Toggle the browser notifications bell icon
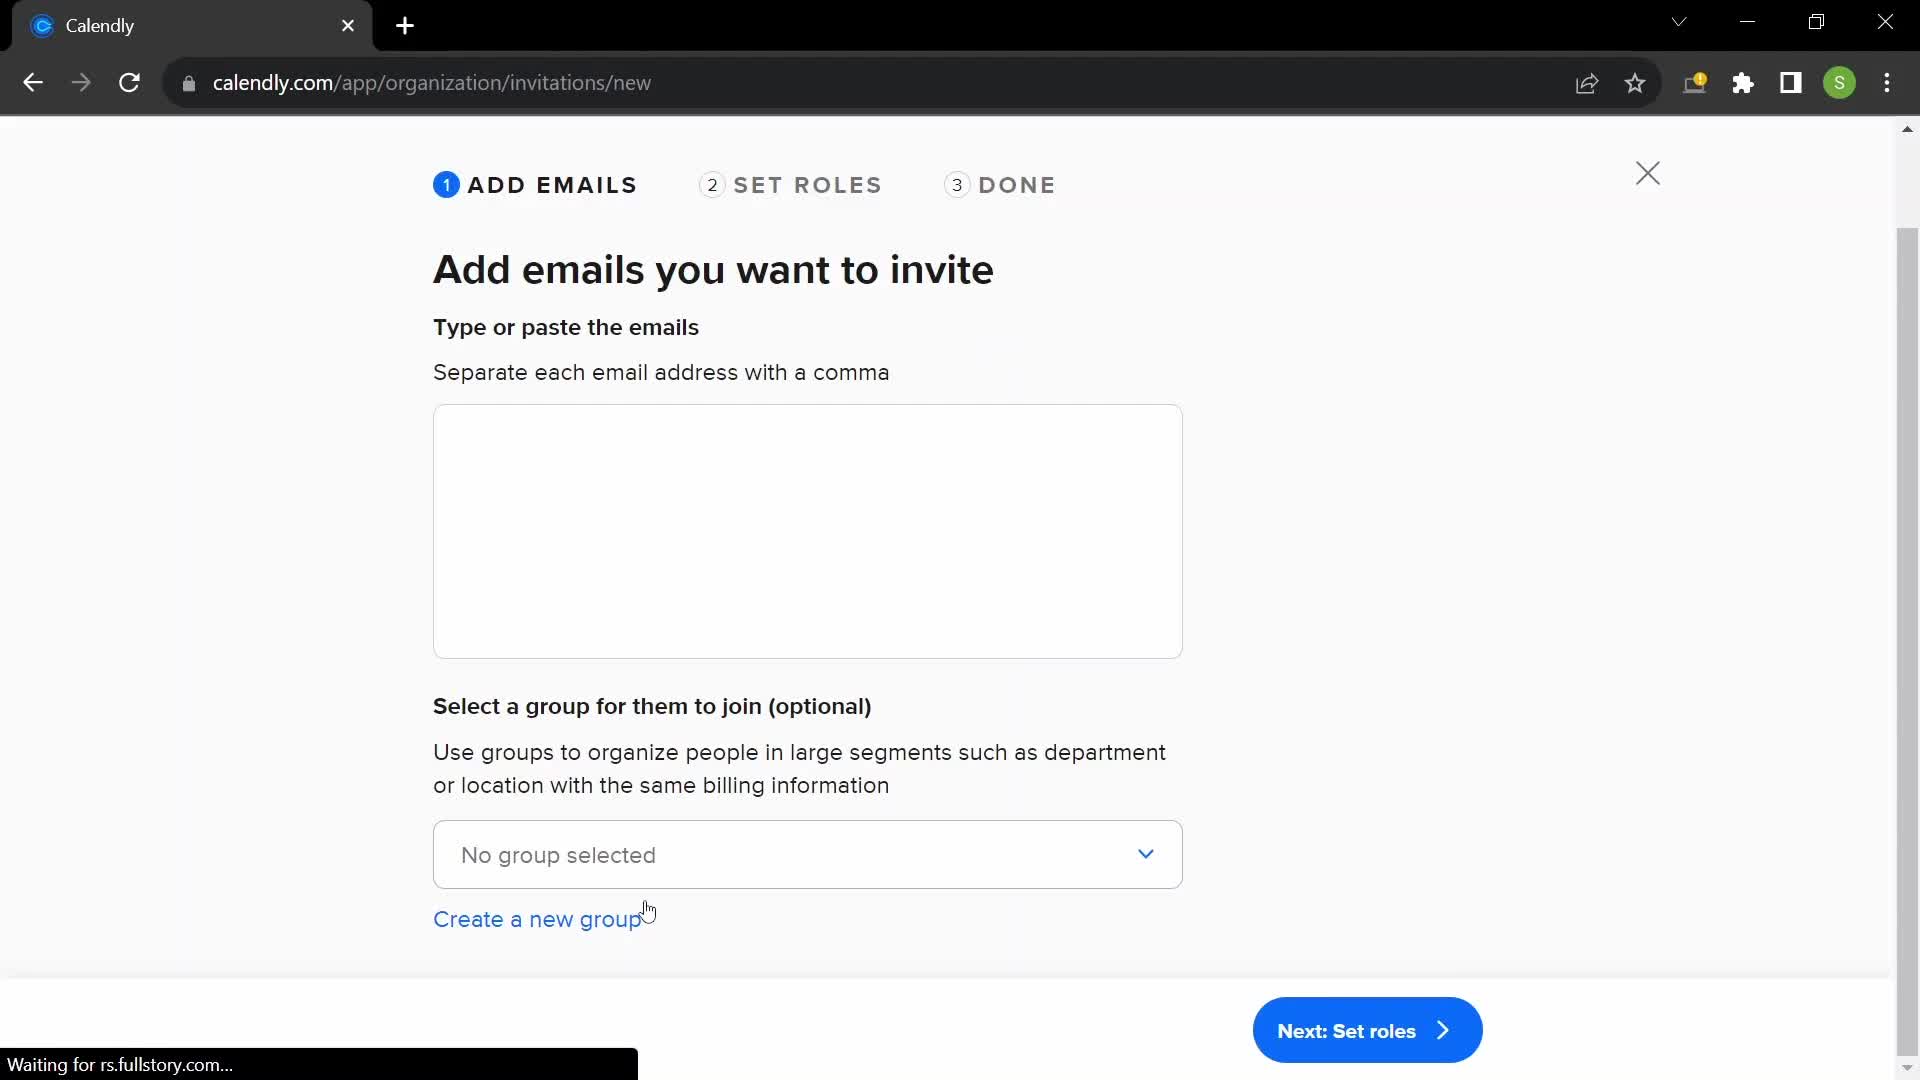Image resolution: width=1920 pixels, height=1080 pixels. [x=1697, y=82]
